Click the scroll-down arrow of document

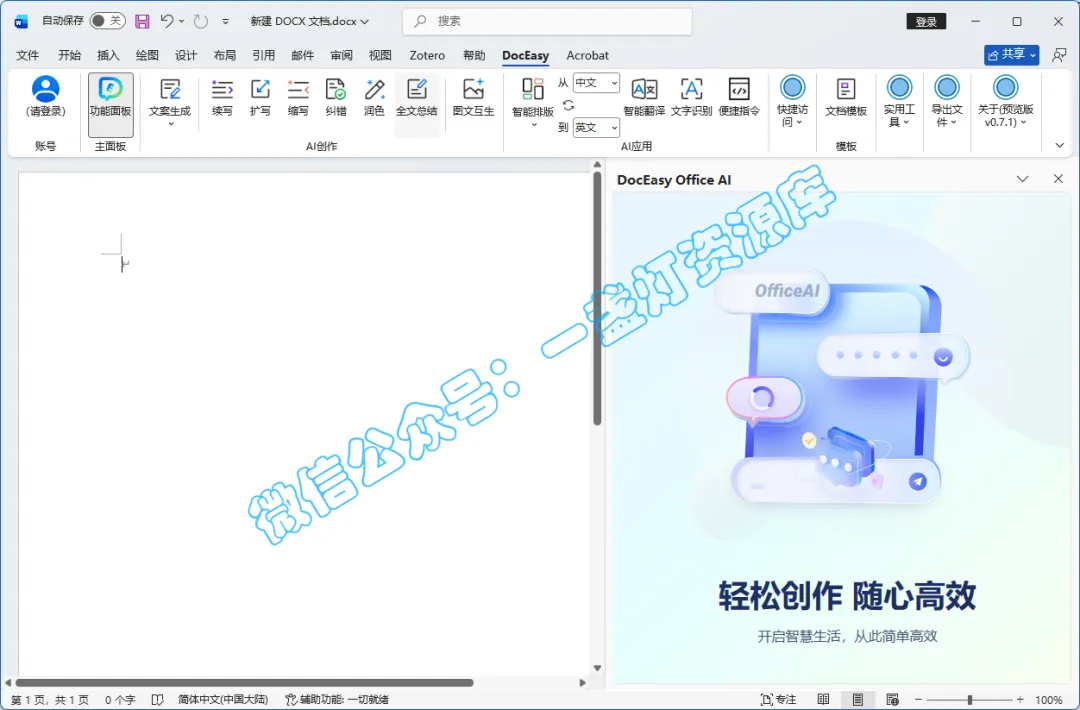click(x=597, y=668)
